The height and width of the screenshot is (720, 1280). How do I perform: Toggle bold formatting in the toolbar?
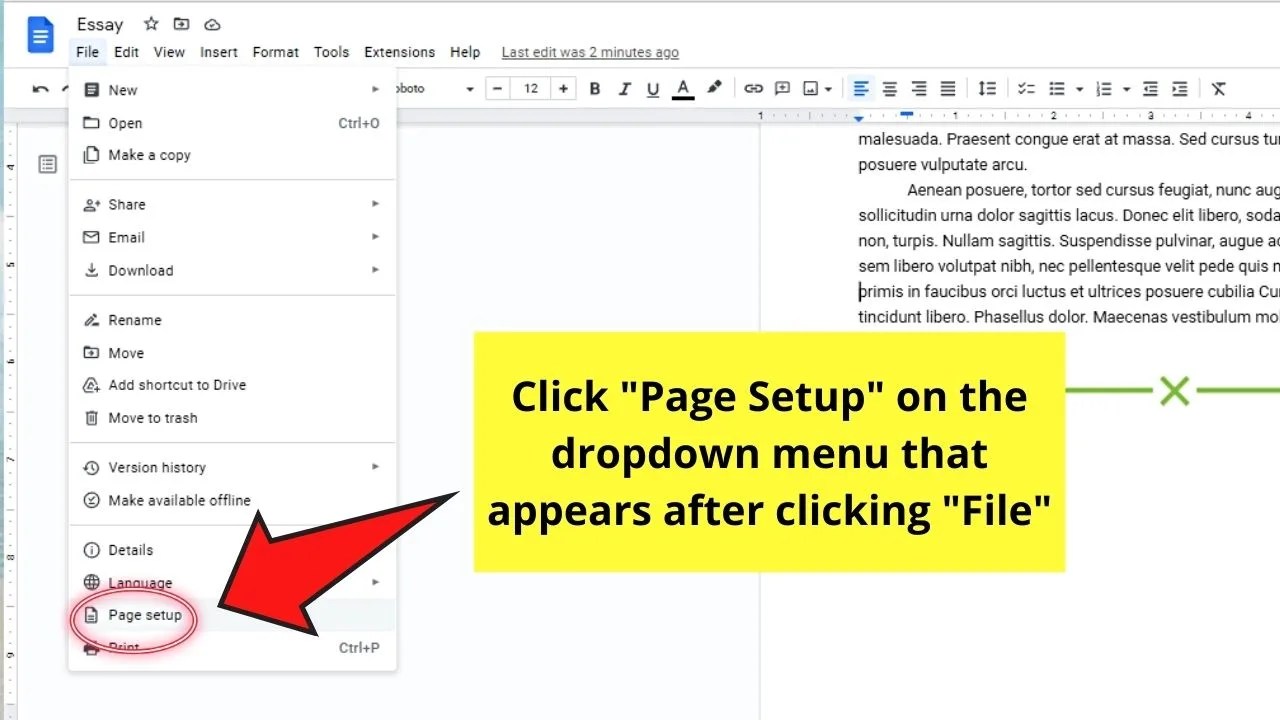(595, 88)
